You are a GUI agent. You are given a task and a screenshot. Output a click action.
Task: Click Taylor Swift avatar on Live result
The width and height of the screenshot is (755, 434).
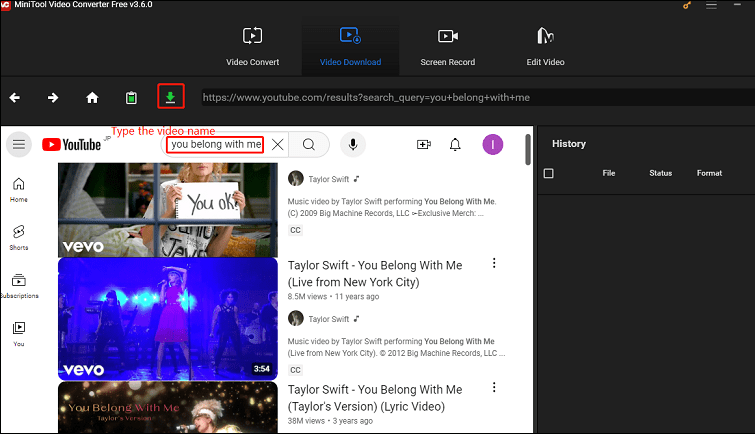point(296,318)
